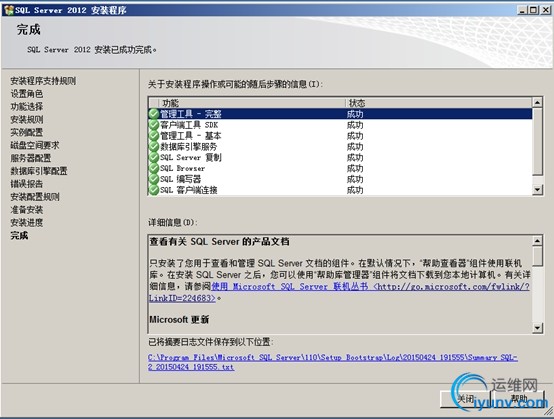554x419 pixels.
Task: Click the success icon beside 客户端工具 SDK
Action: (154, 125)
